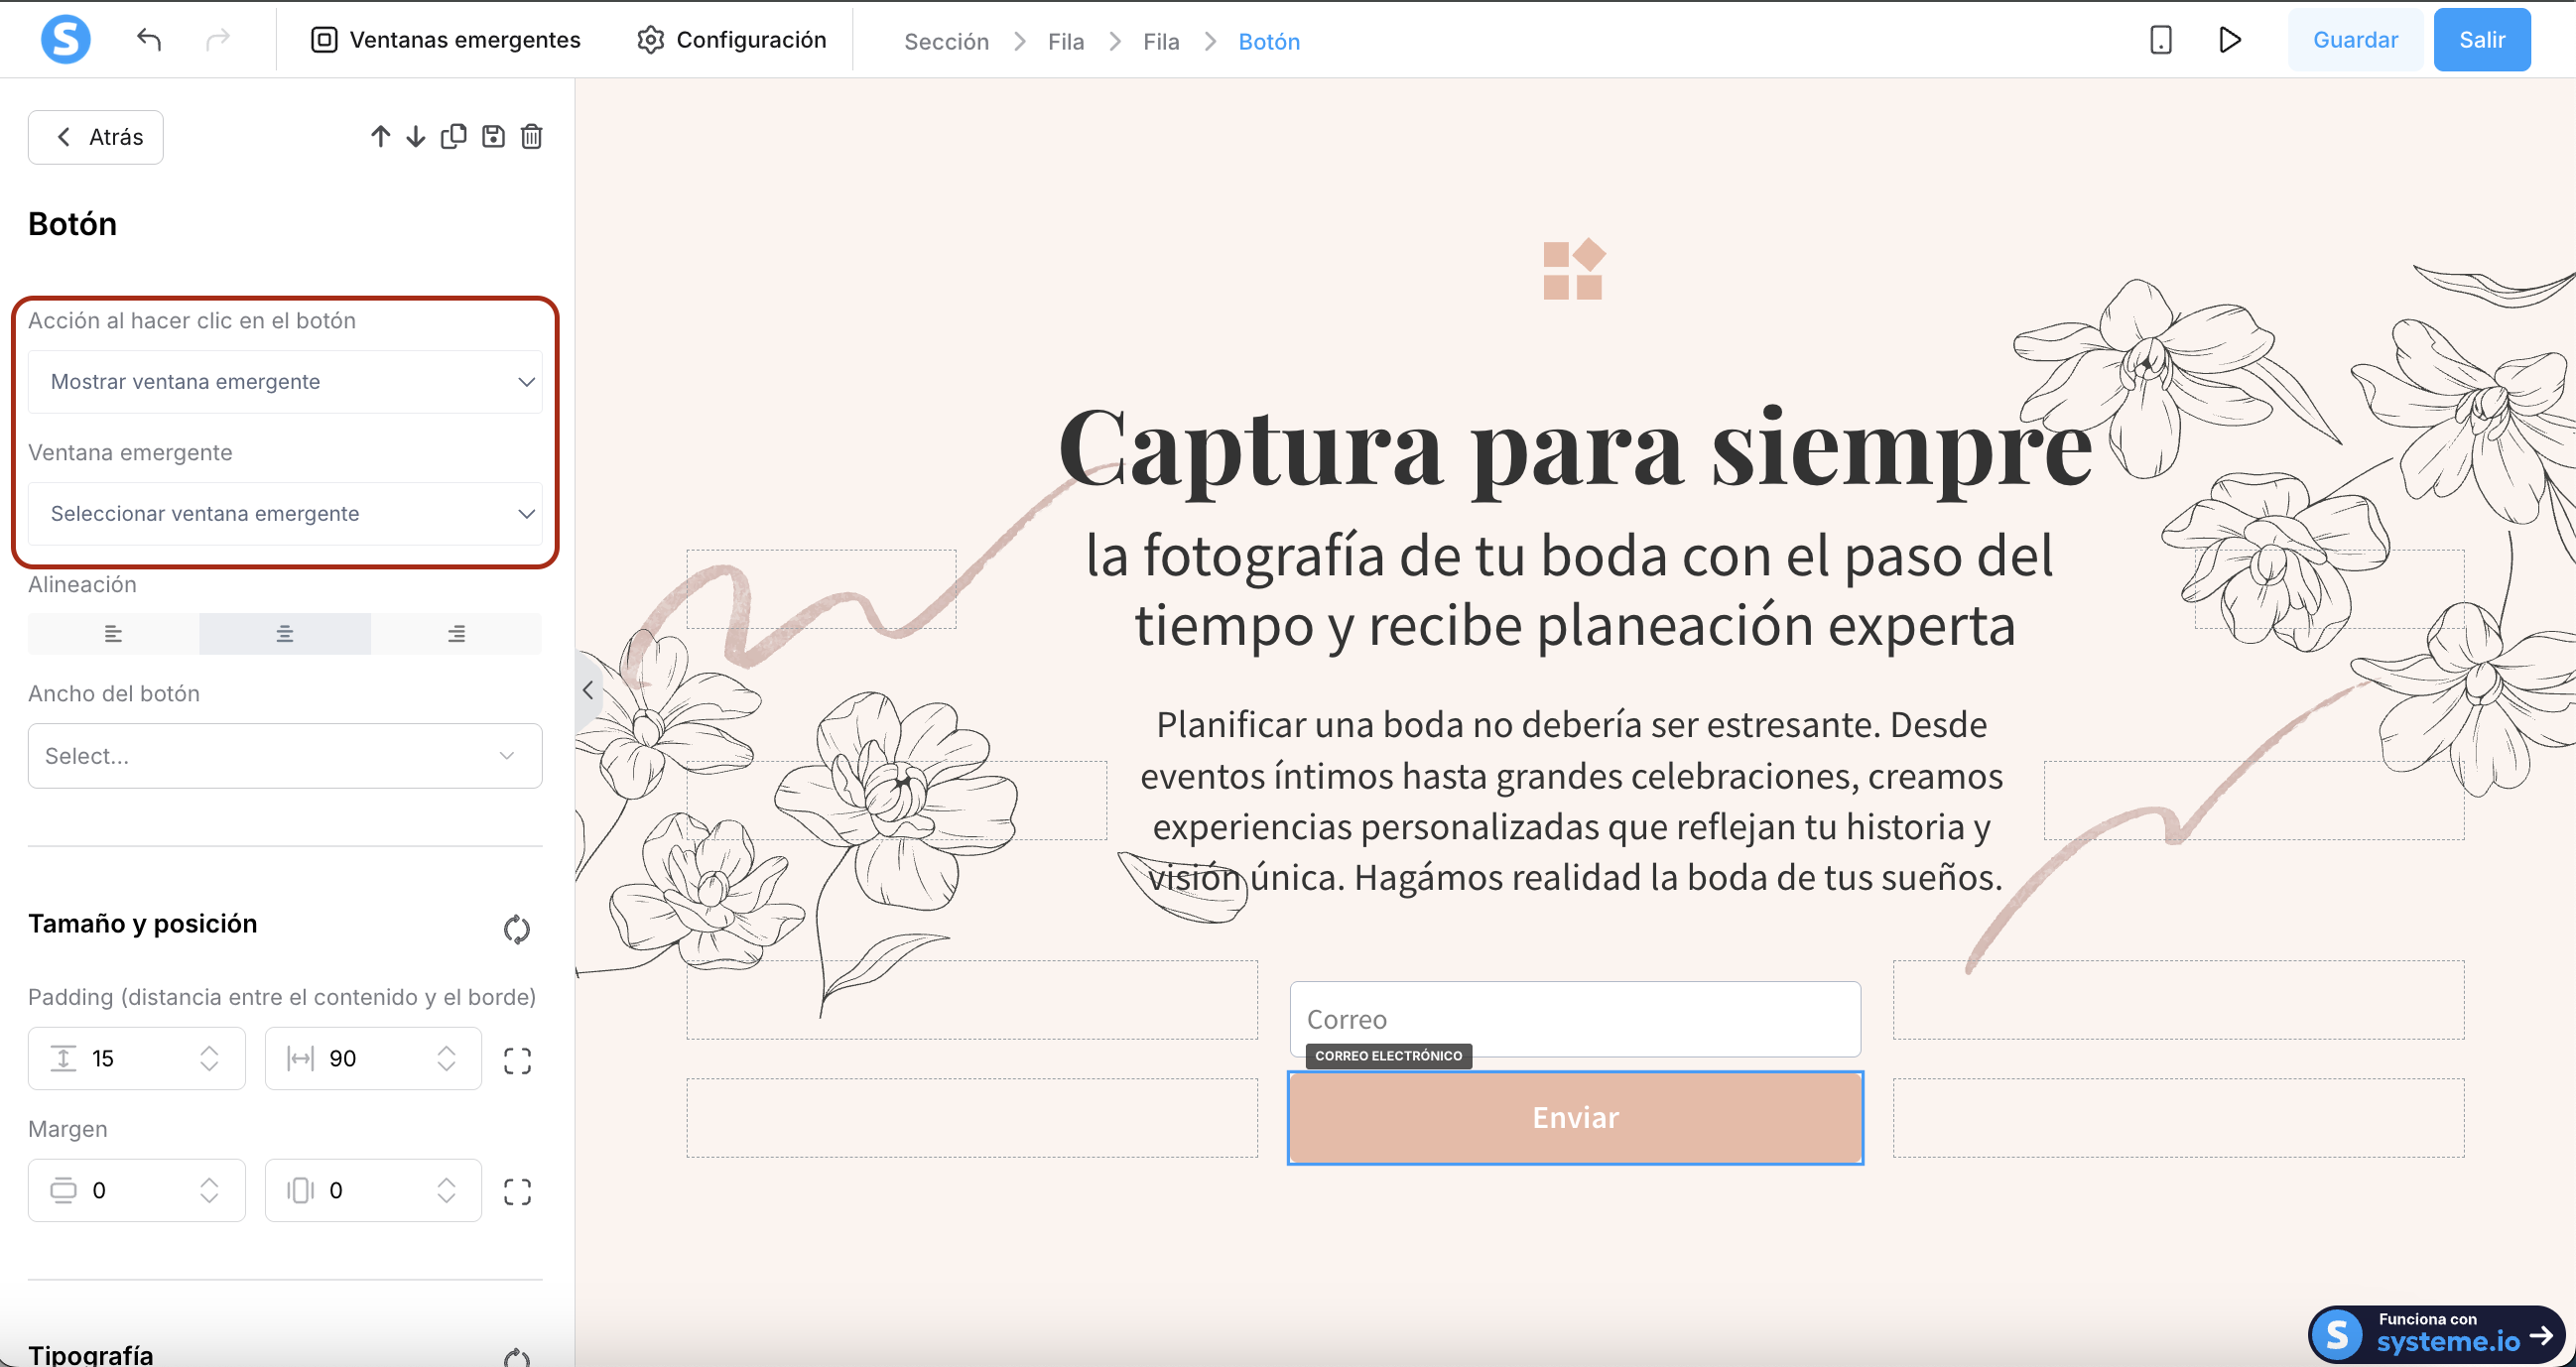Expand the Ancho del botón select
The height and width of the screenshot is (1367, 2576).
tap(285, 756)
